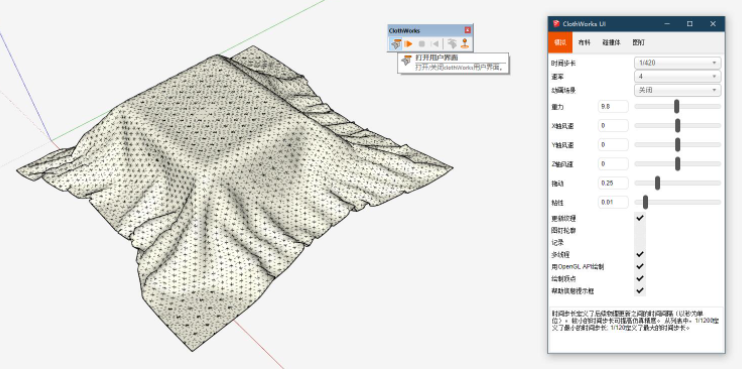Click the Y-axis wind speed input field
Viewport: 742px width, 372px height.
pos(613,144)
